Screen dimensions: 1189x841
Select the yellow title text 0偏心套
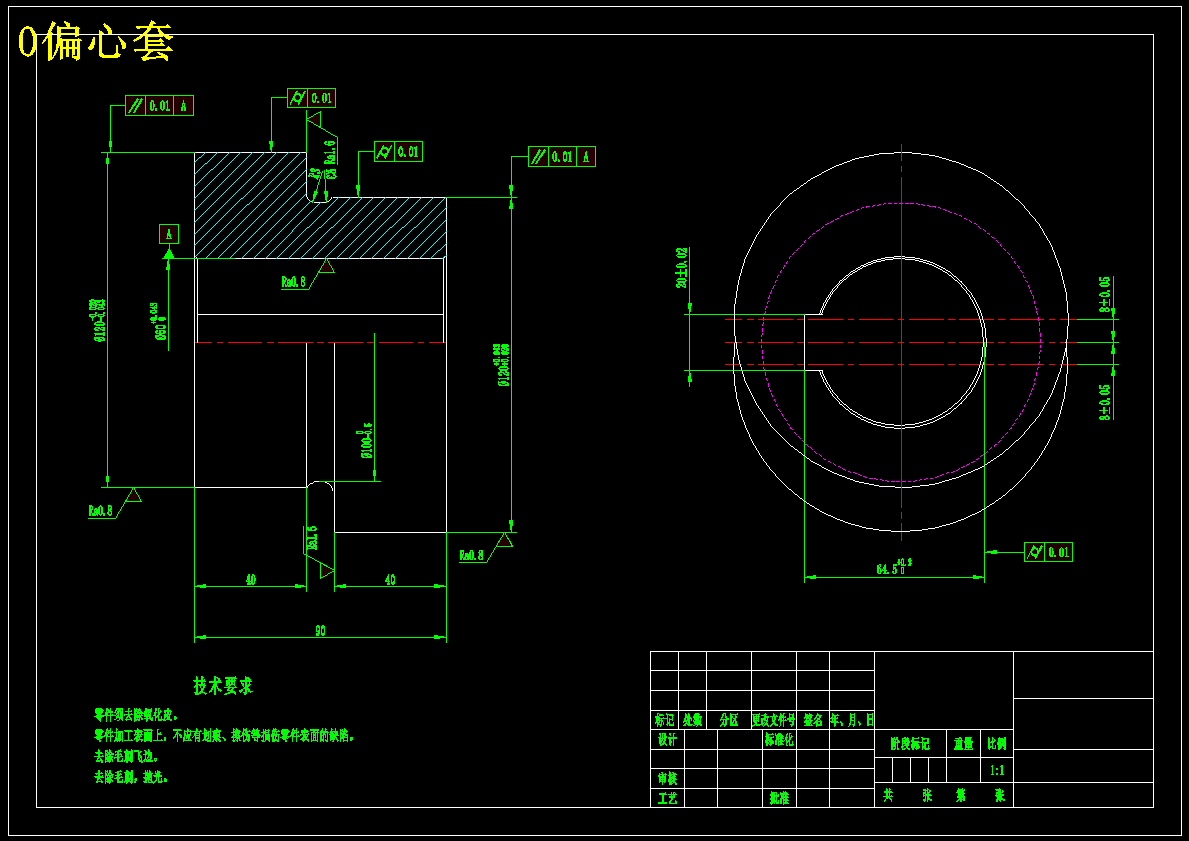(96, 42)
